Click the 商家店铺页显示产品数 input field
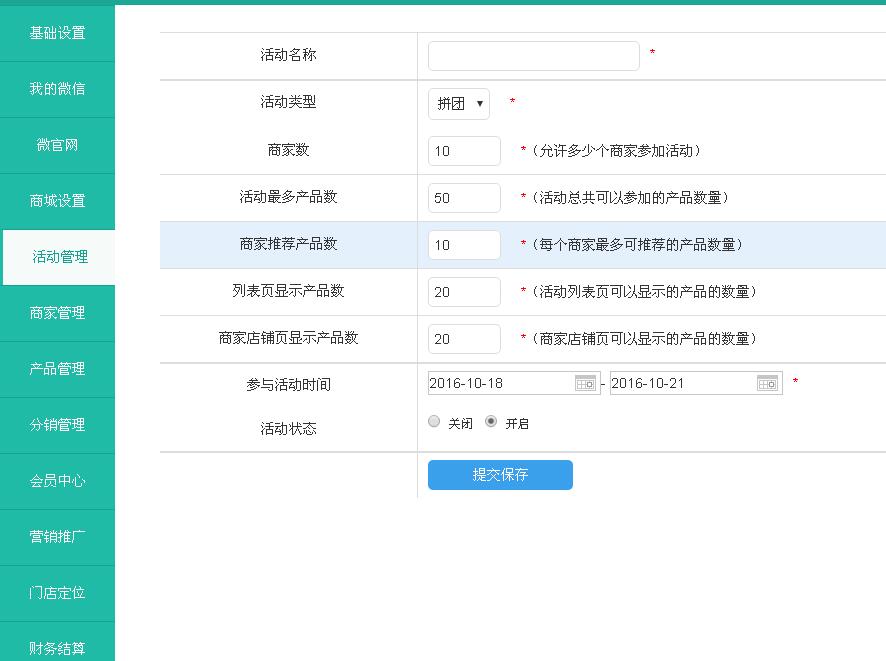 click(x=464, y=339)
